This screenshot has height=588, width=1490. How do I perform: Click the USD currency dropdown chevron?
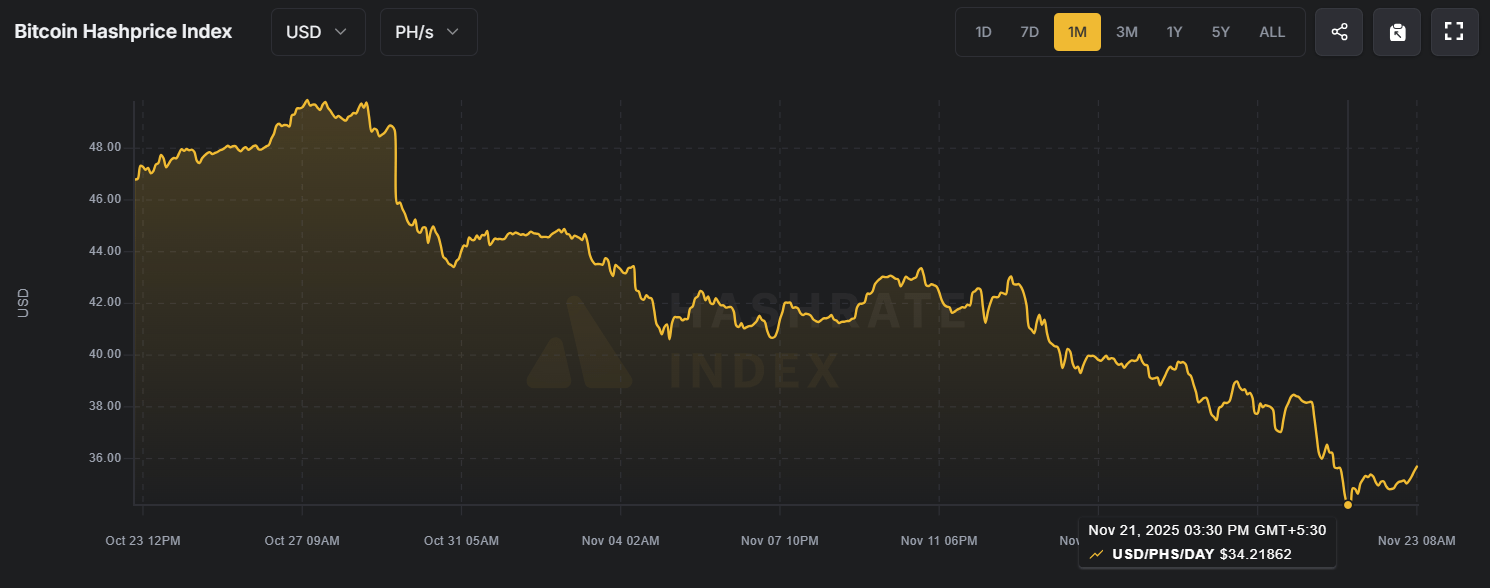point(341,32)
